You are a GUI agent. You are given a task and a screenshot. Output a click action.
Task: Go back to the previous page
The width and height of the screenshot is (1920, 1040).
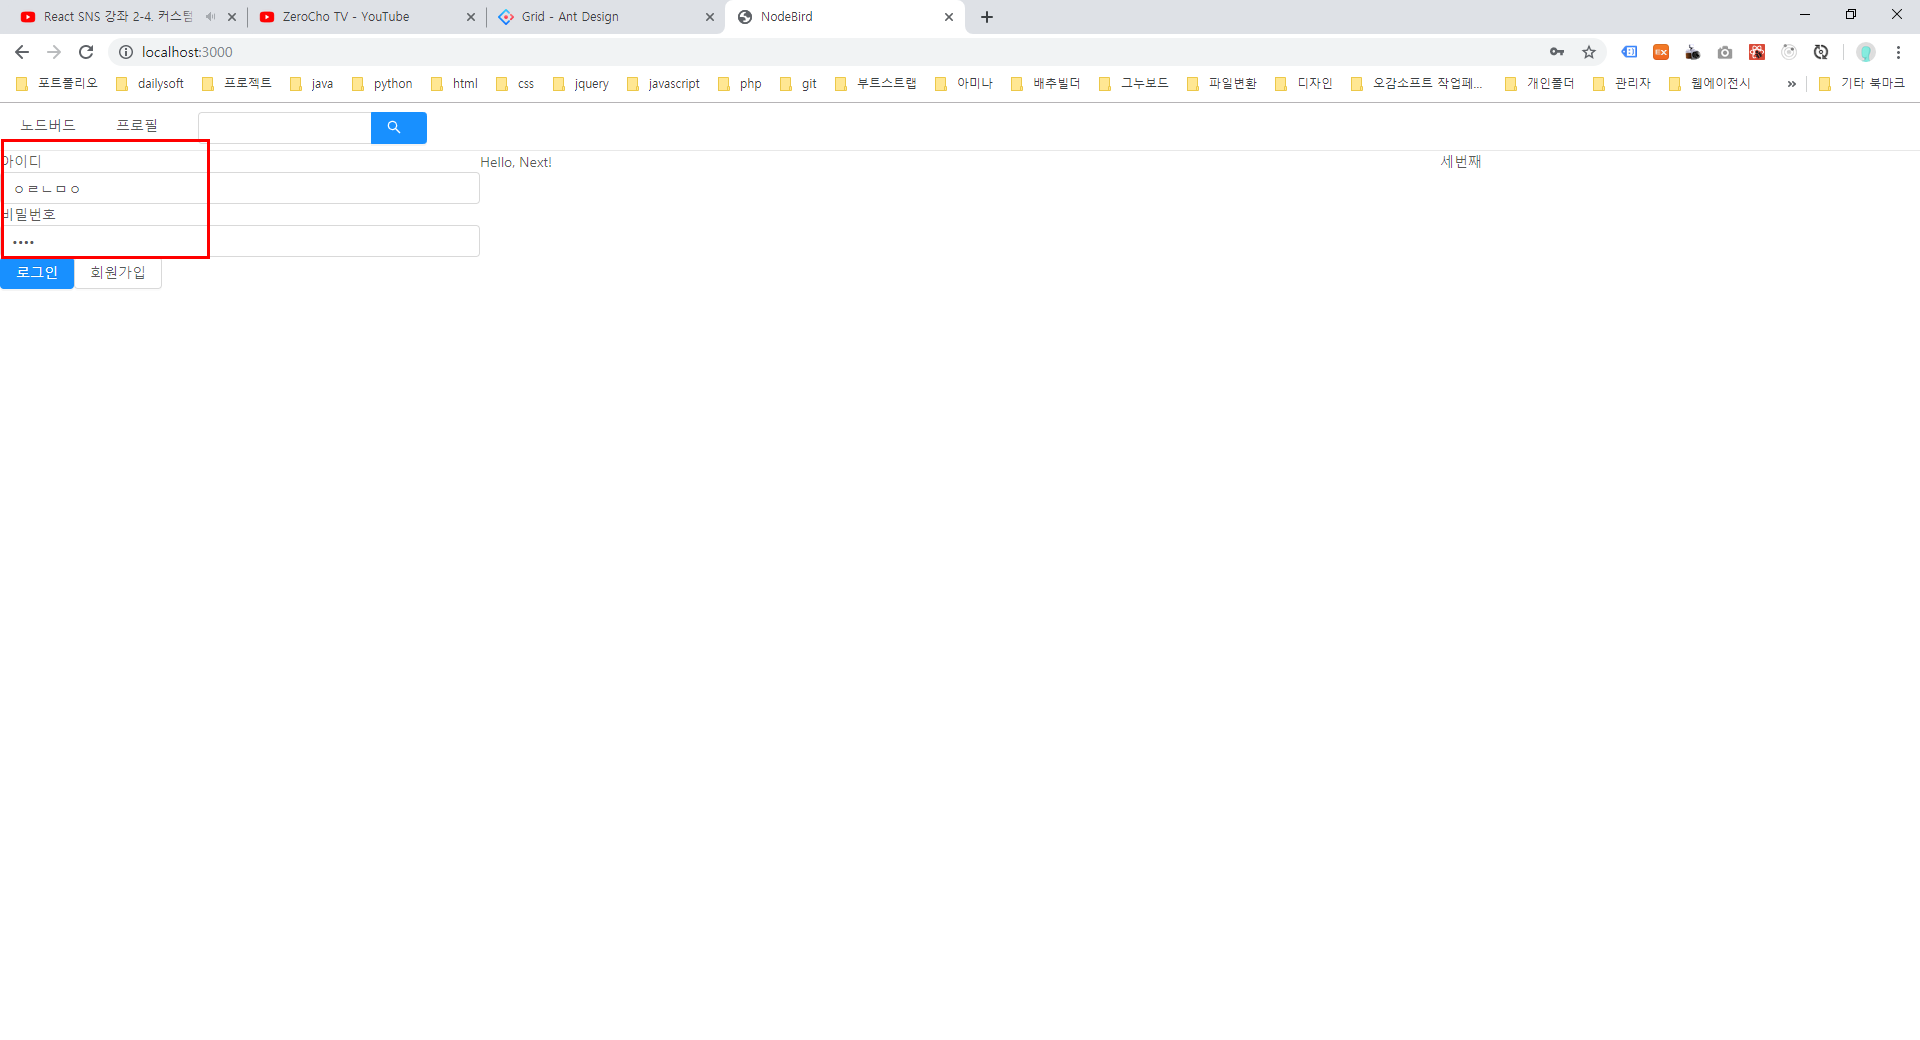click(22, 52)
